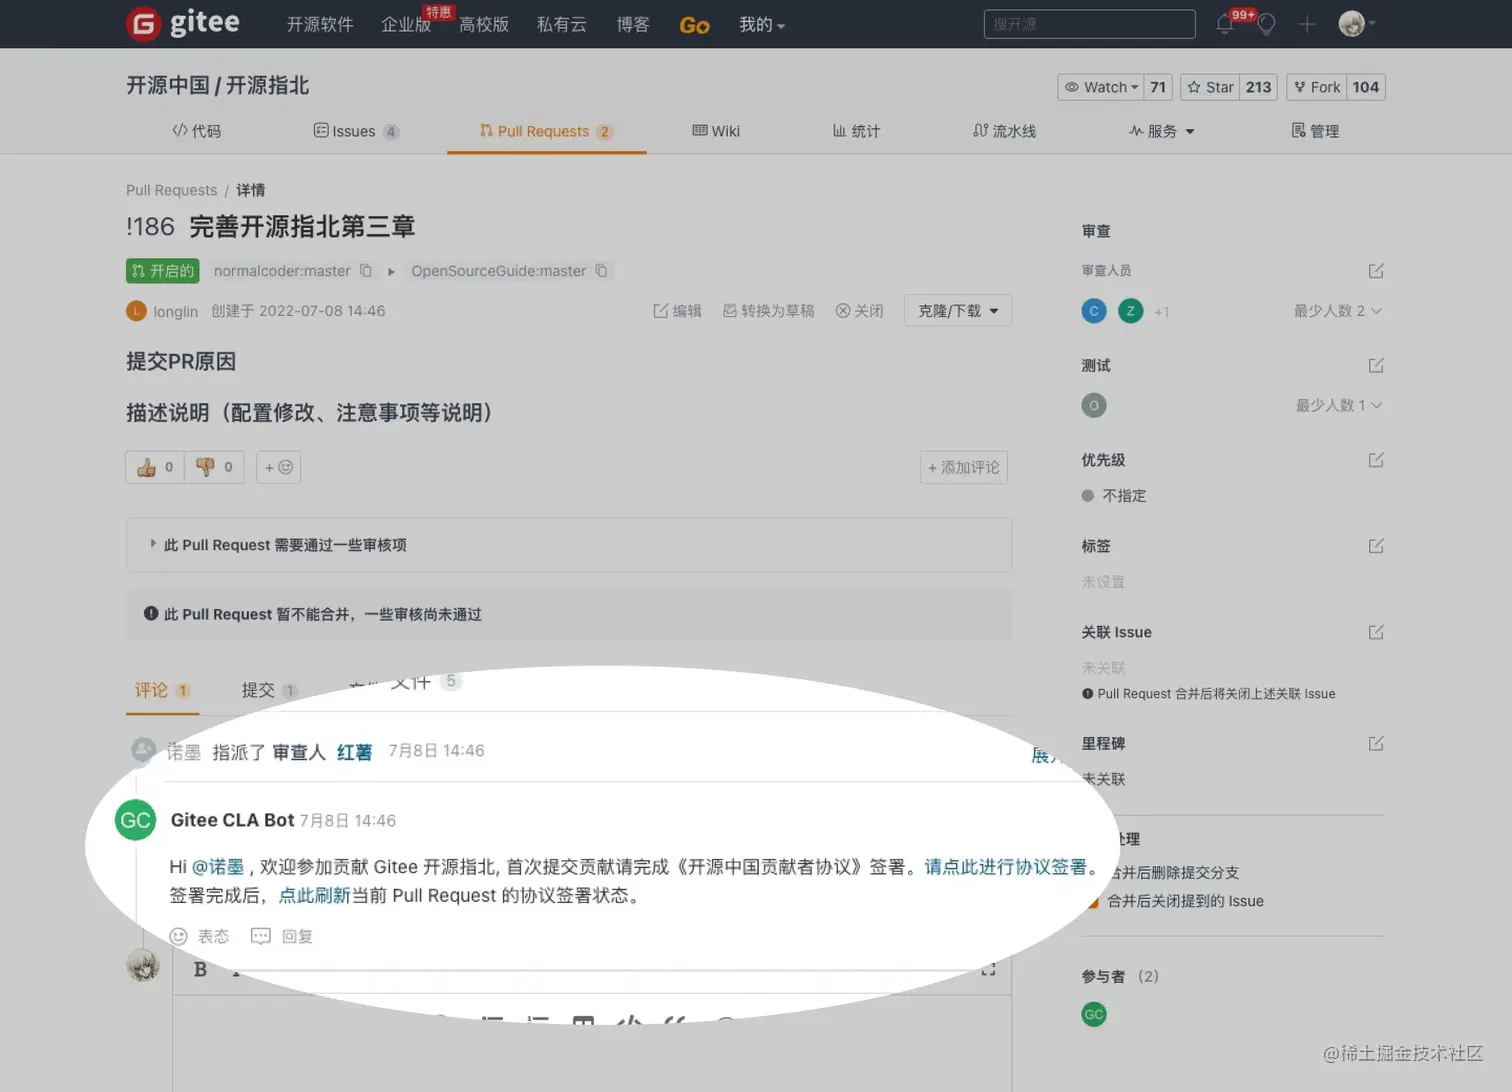This screenshot has height=1092, width=1512.
Task: Click the lightbulb tips icon in header
Action: [x=1266, y=24]
